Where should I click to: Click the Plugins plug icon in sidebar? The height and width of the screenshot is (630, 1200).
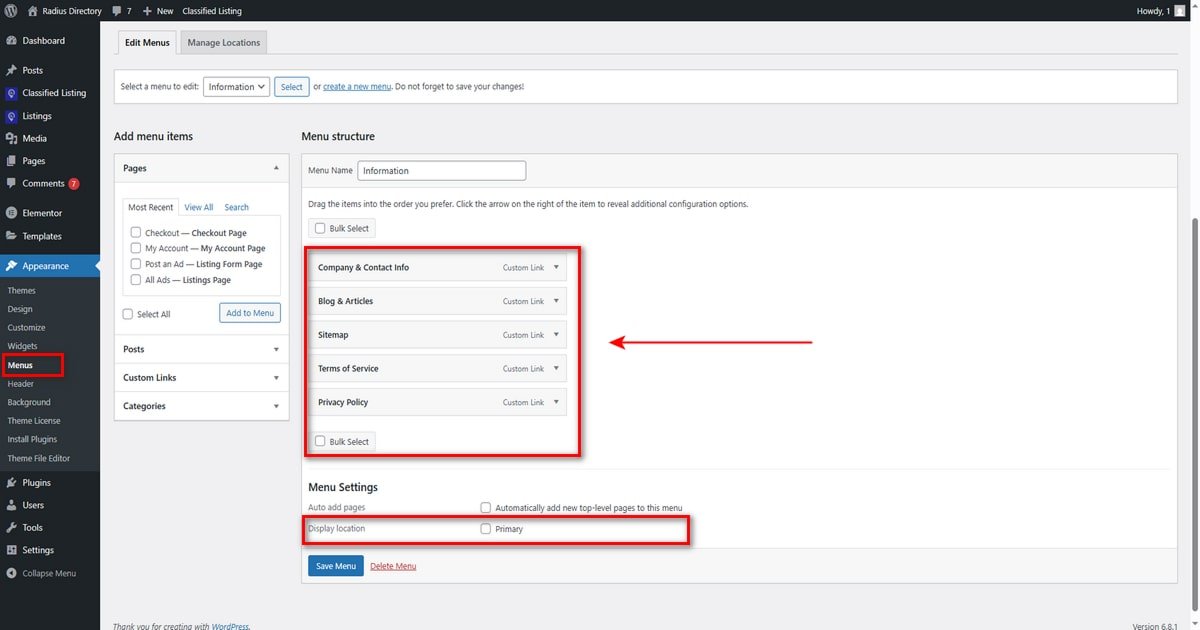pyautogui.click(x=11, y=482)
